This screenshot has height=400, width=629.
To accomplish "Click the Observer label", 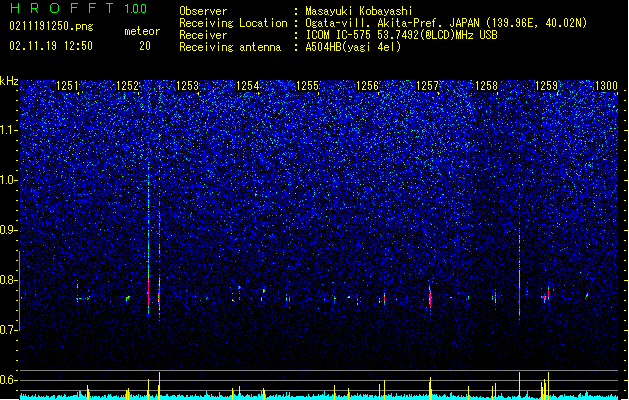I will [x=203, y=11].
